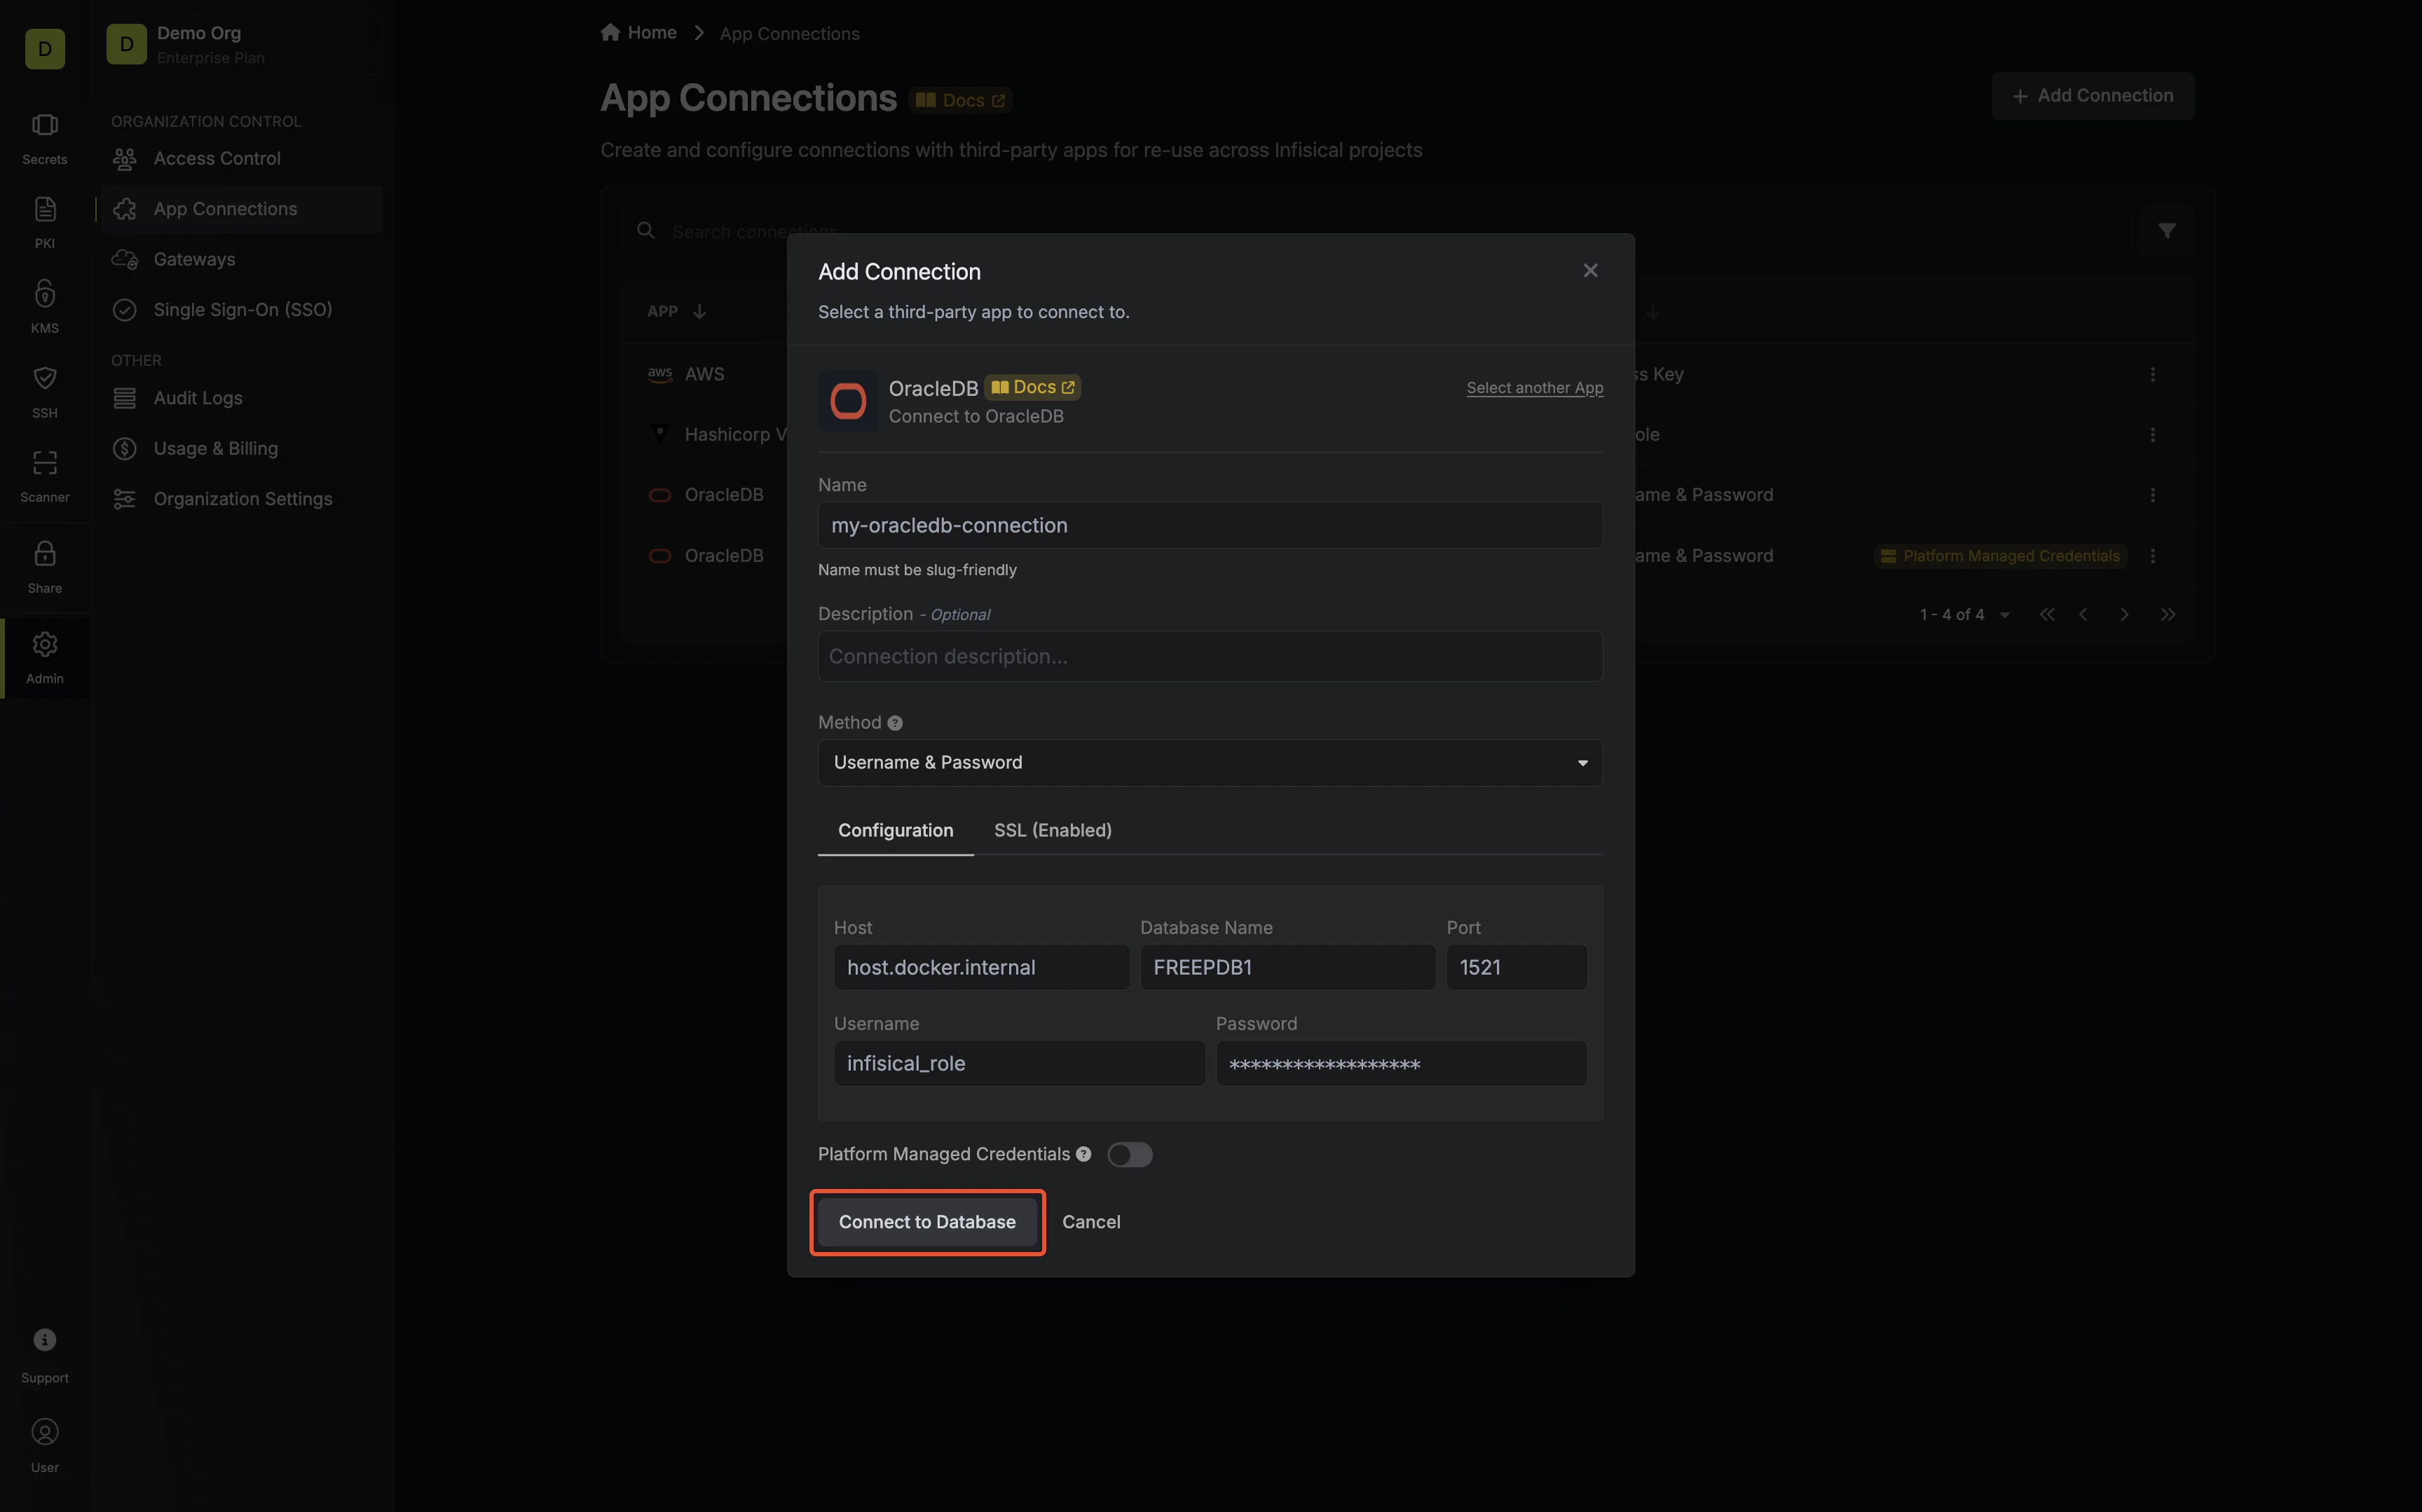Viewport: 2422px width, 1512px height.
Task: Click the Add Connection button
Action: click(2092, 96)
